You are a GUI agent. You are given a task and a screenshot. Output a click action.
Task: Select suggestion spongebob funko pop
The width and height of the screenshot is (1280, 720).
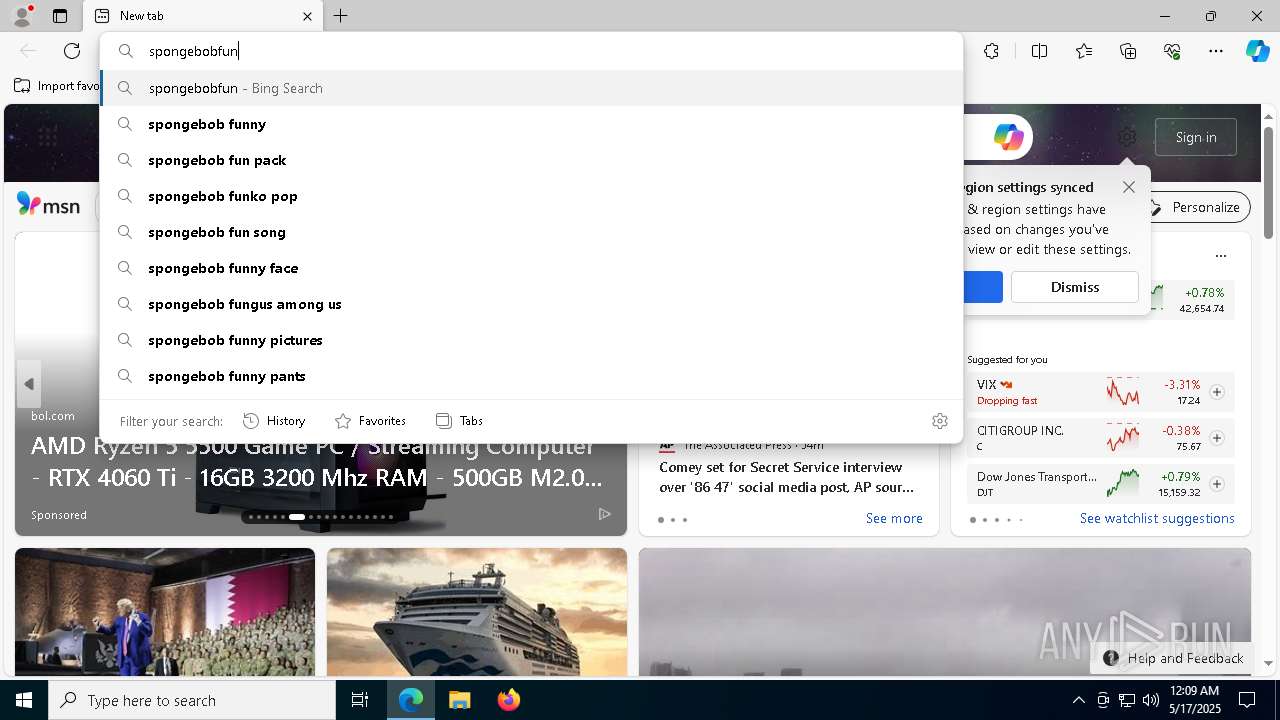coord(531,196)
